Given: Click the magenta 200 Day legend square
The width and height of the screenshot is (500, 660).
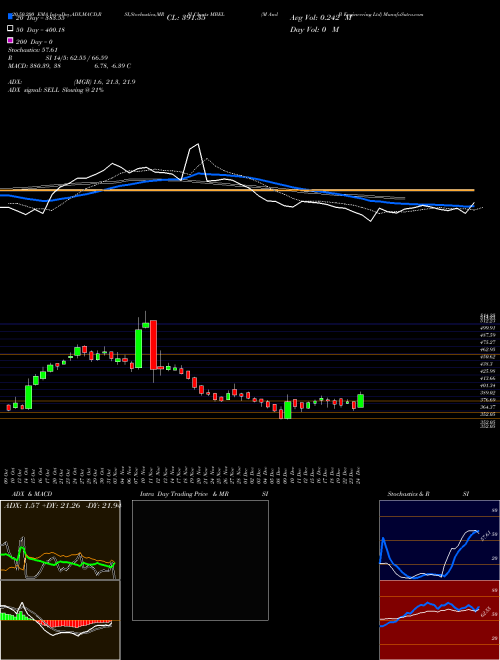Looking at the screenshot, I should [x=10, y=40].
